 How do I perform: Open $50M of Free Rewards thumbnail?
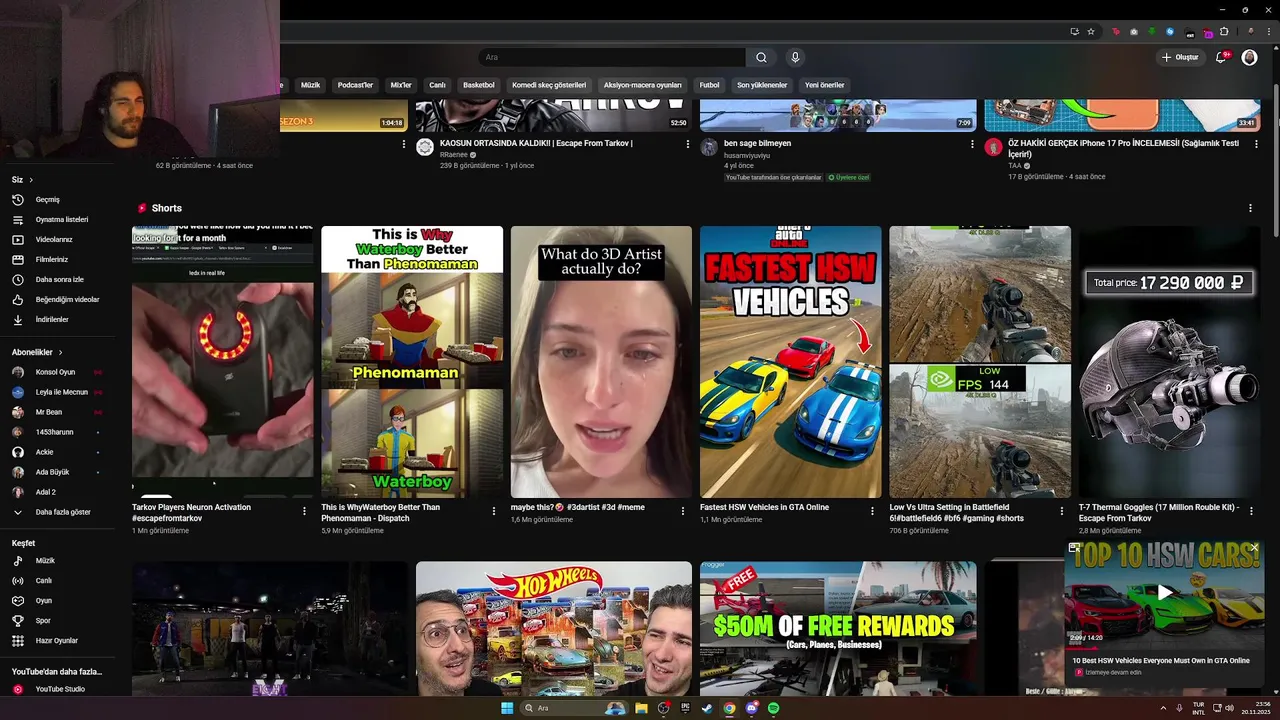click(838, 628)
